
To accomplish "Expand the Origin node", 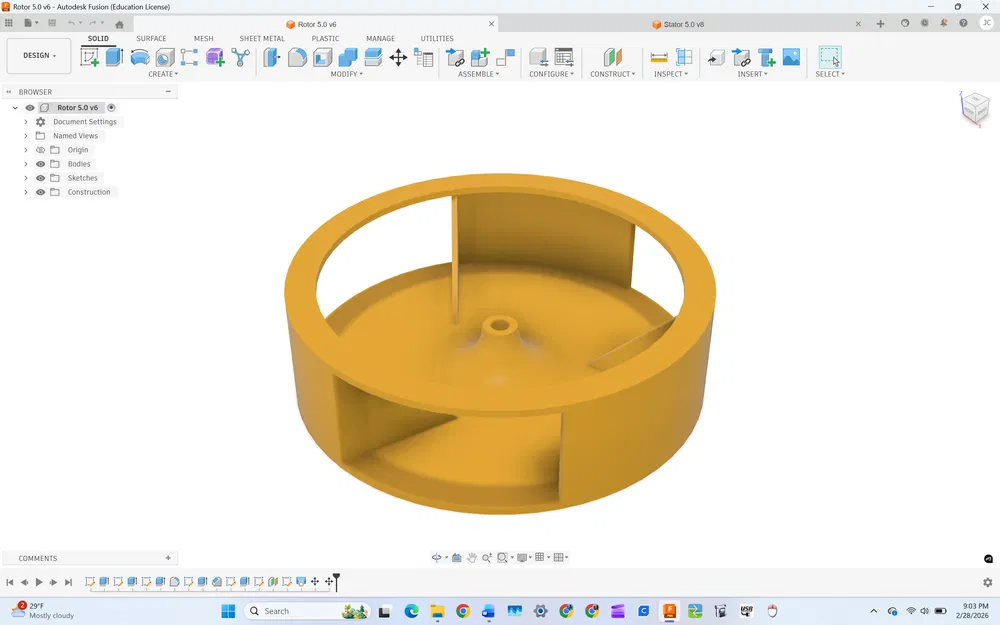I will (26, 150).
